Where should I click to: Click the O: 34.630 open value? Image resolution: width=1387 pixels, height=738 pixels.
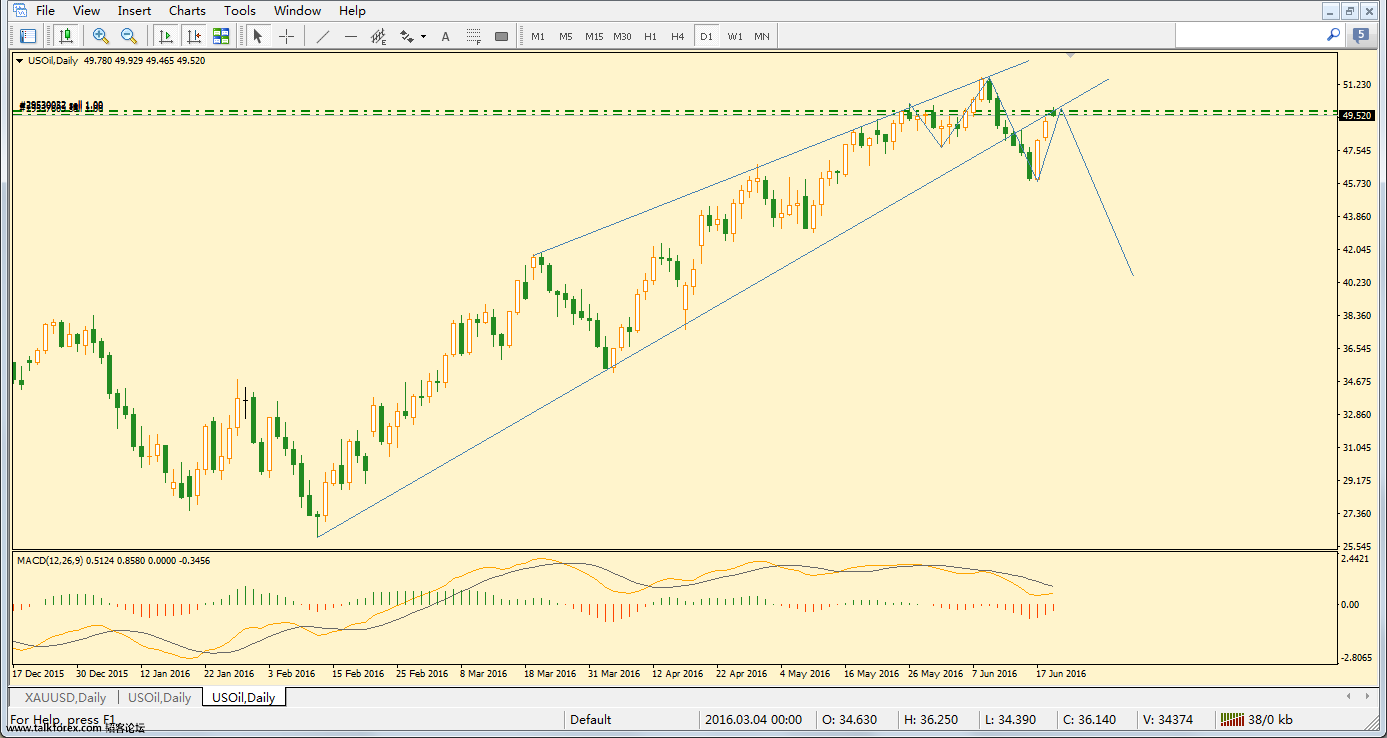tap(851, 720)
